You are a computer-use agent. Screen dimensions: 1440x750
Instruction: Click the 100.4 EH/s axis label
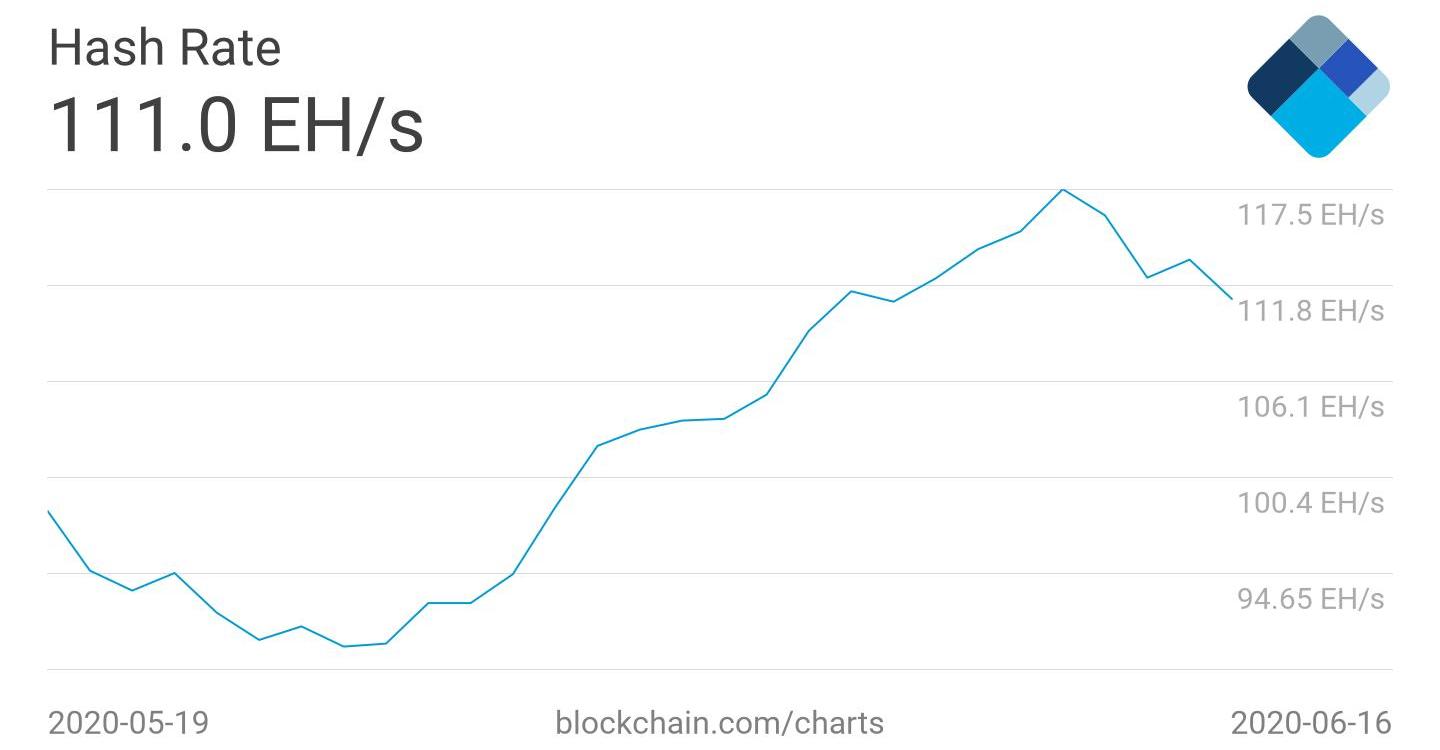(x=1311, y=503)
